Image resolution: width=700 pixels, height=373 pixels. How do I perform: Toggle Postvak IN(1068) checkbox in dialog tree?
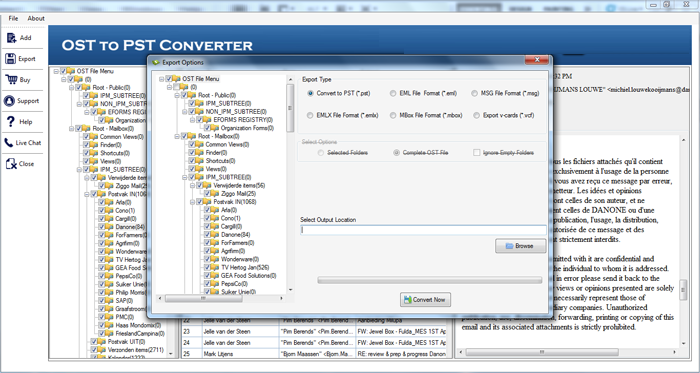(200, 202)
